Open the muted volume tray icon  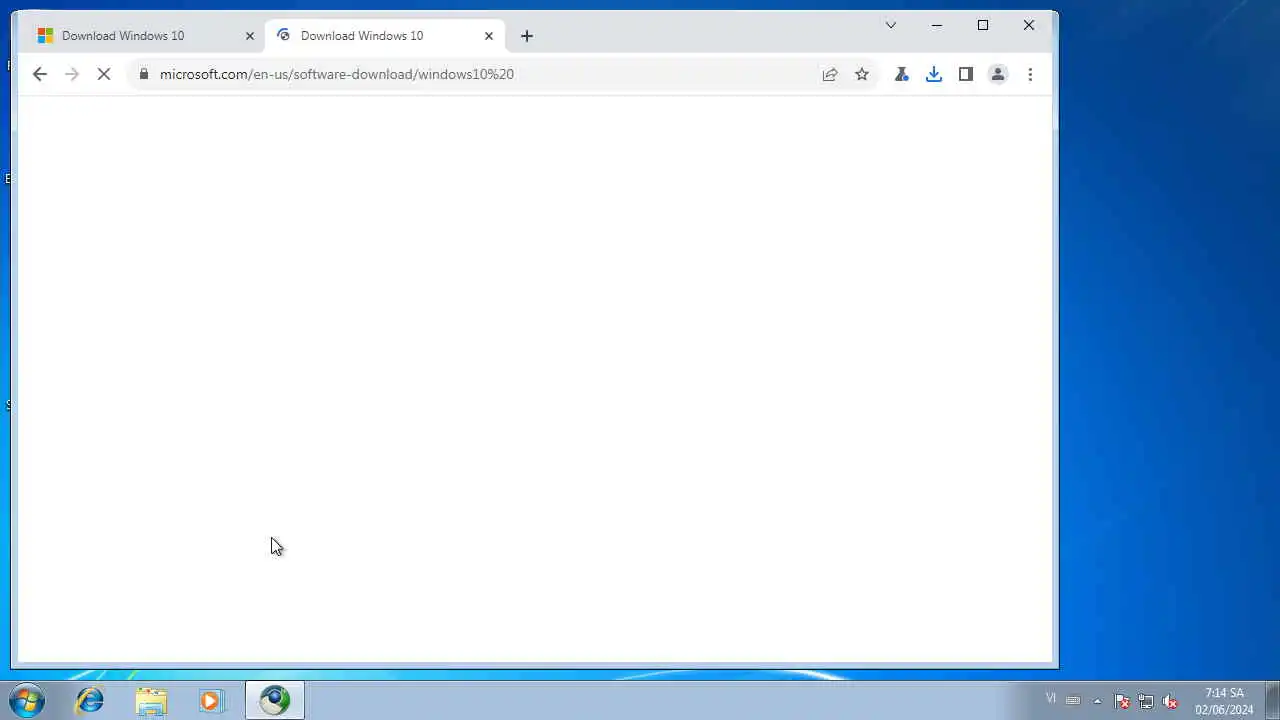pyautogui.click(x=1170, y=701)
